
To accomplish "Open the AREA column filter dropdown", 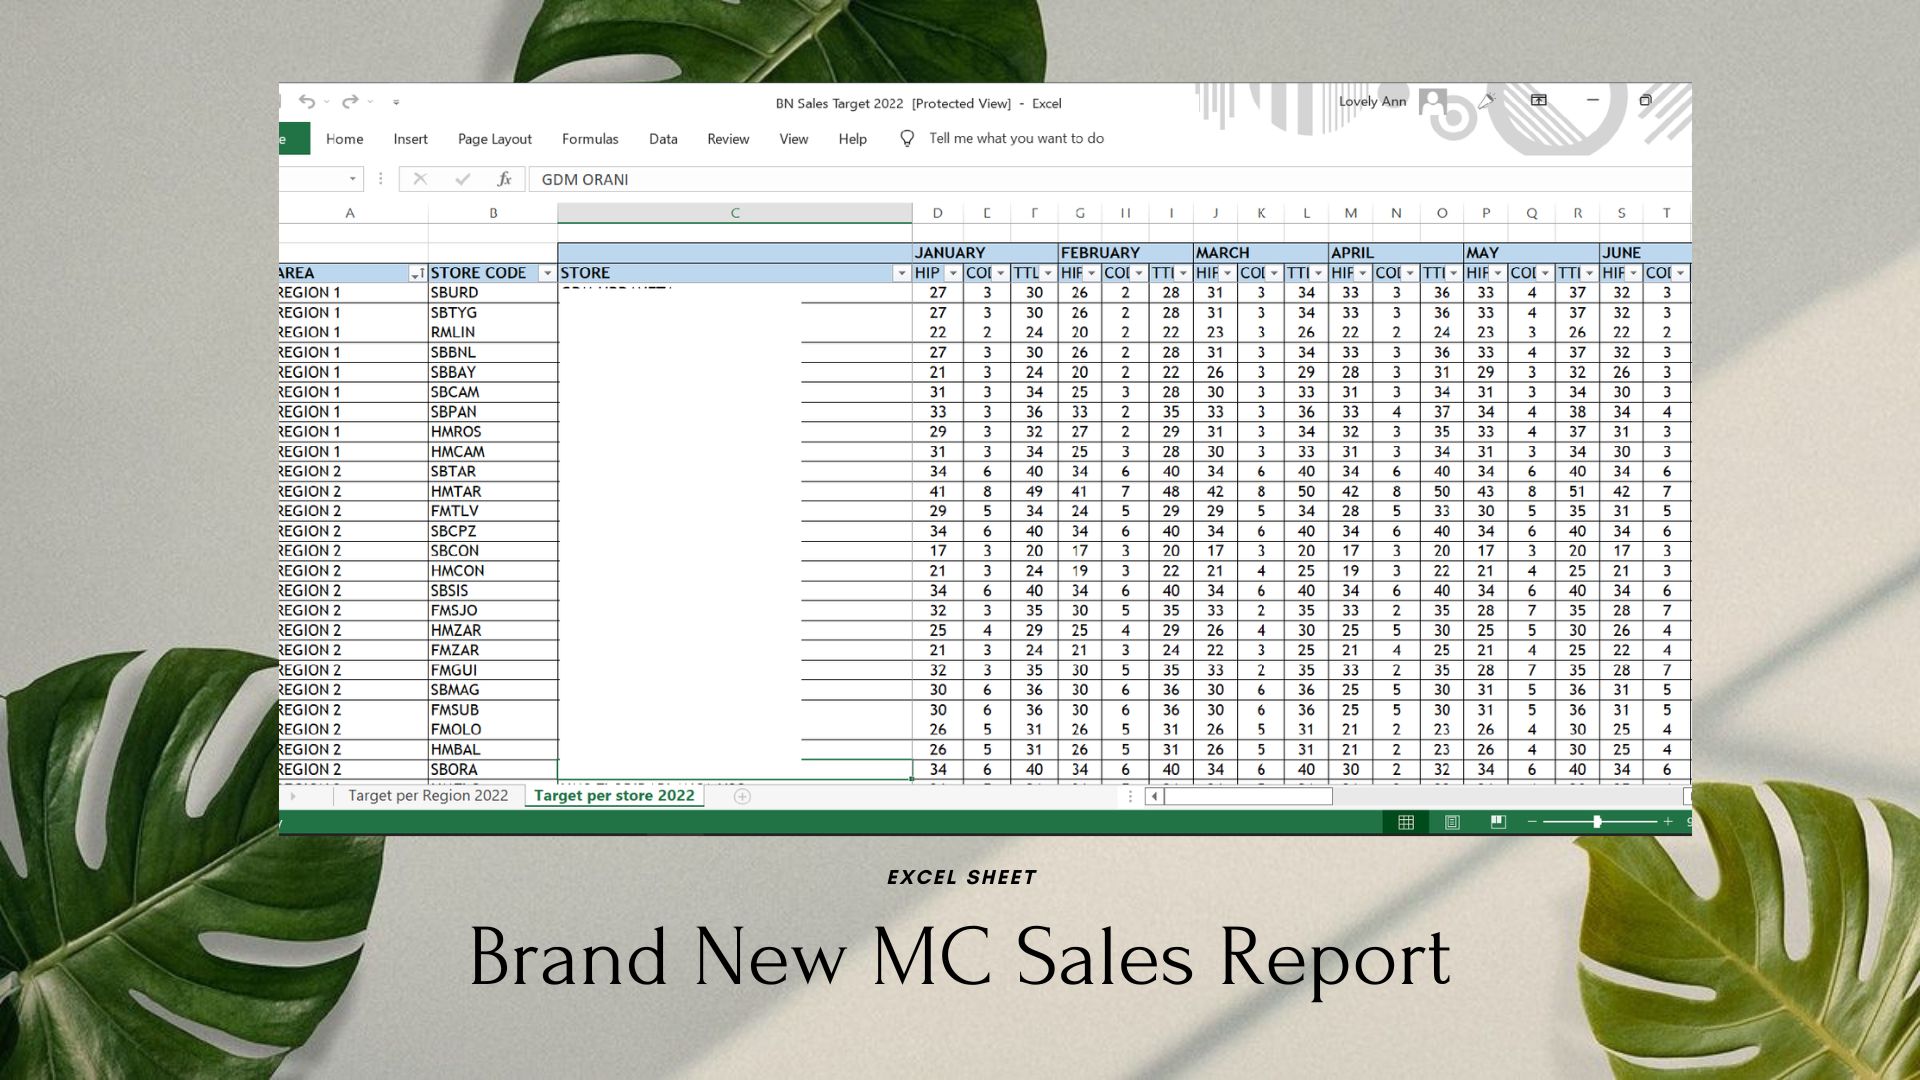I will [x=417, y=273].
